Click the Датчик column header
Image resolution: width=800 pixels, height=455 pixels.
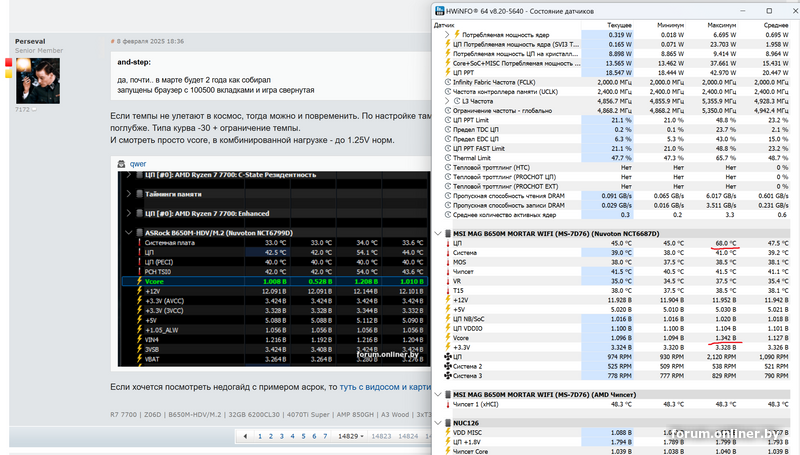tap(444, 25)
